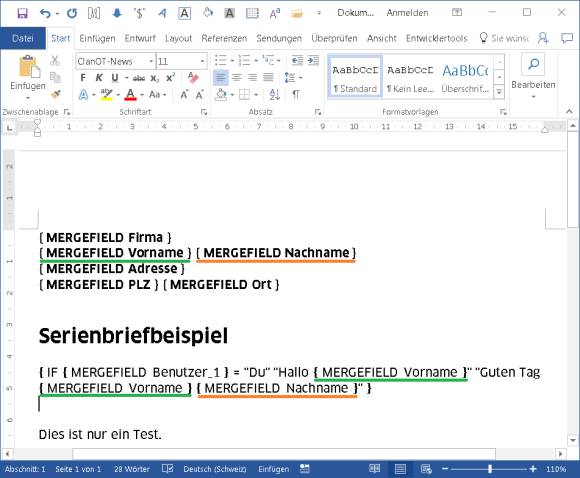Open the Bearbeiten search icon
Viewport: 580px width, 478px height.
(x=533, y=64)
